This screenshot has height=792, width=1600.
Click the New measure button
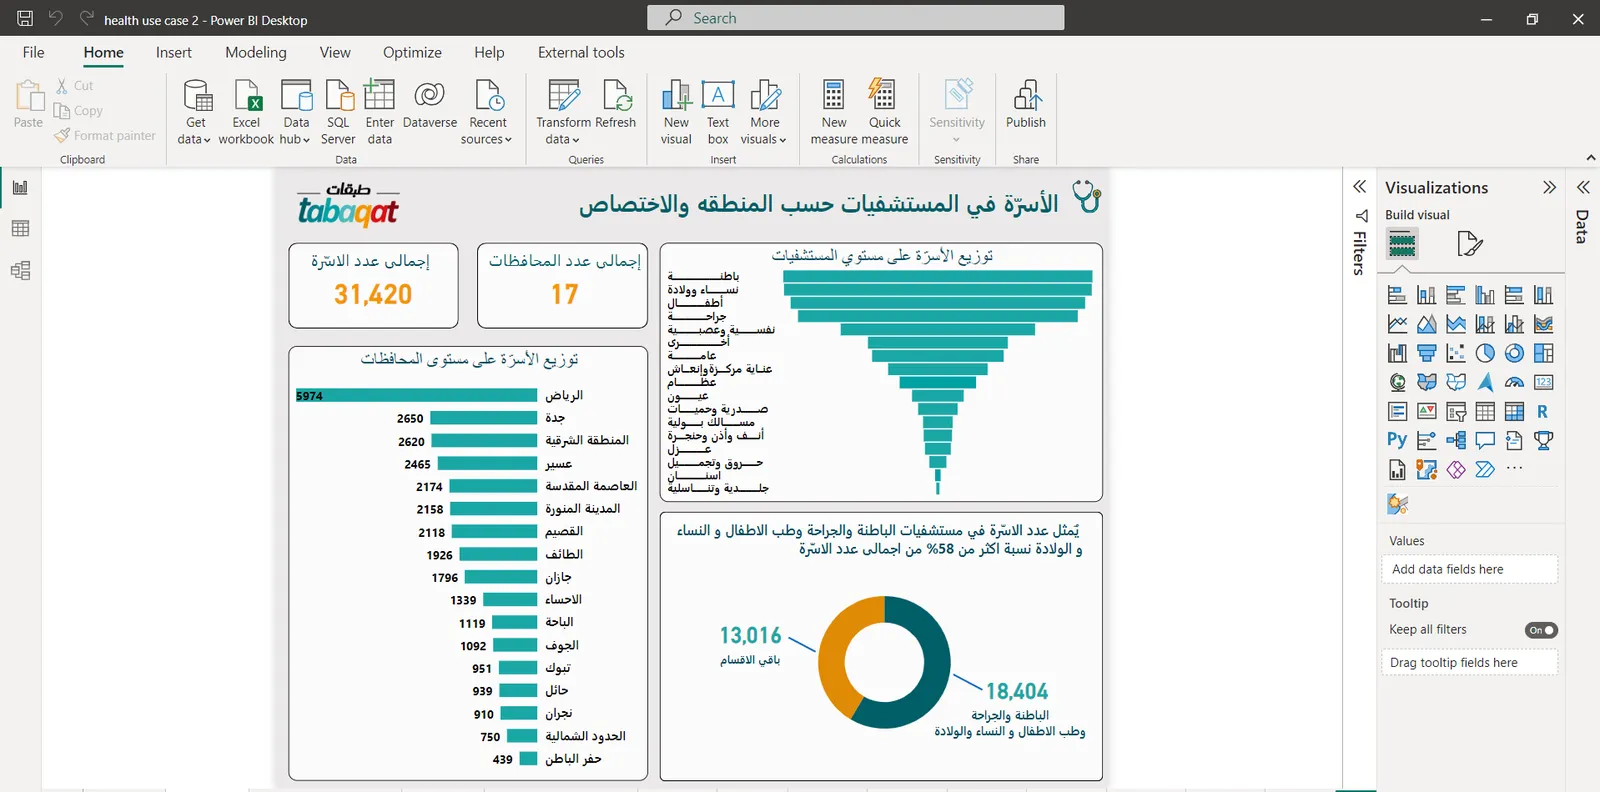coord(834,110)
